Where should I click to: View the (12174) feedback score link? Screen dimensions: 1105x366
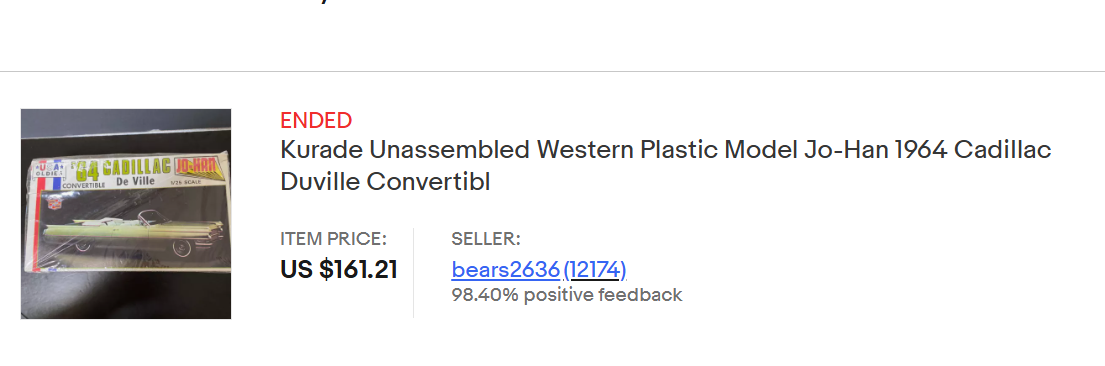point(595,269)
